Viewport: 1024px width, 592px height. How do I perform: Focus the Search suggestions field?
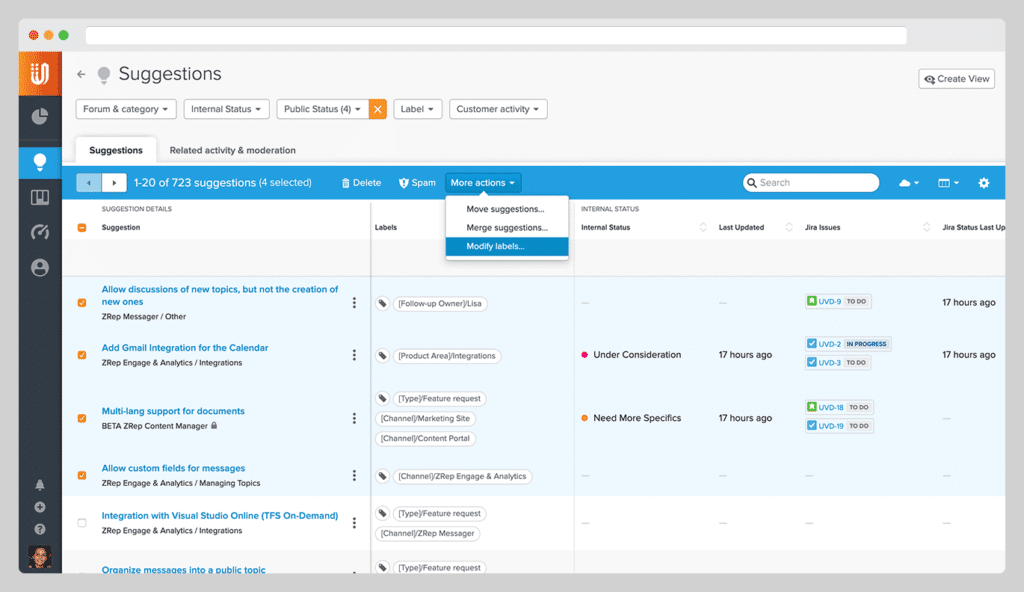click(810, 183)
